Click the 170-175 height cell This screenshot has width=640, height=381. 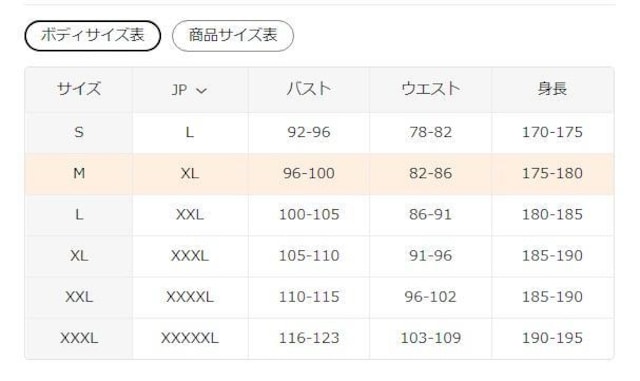coord(553,132)
